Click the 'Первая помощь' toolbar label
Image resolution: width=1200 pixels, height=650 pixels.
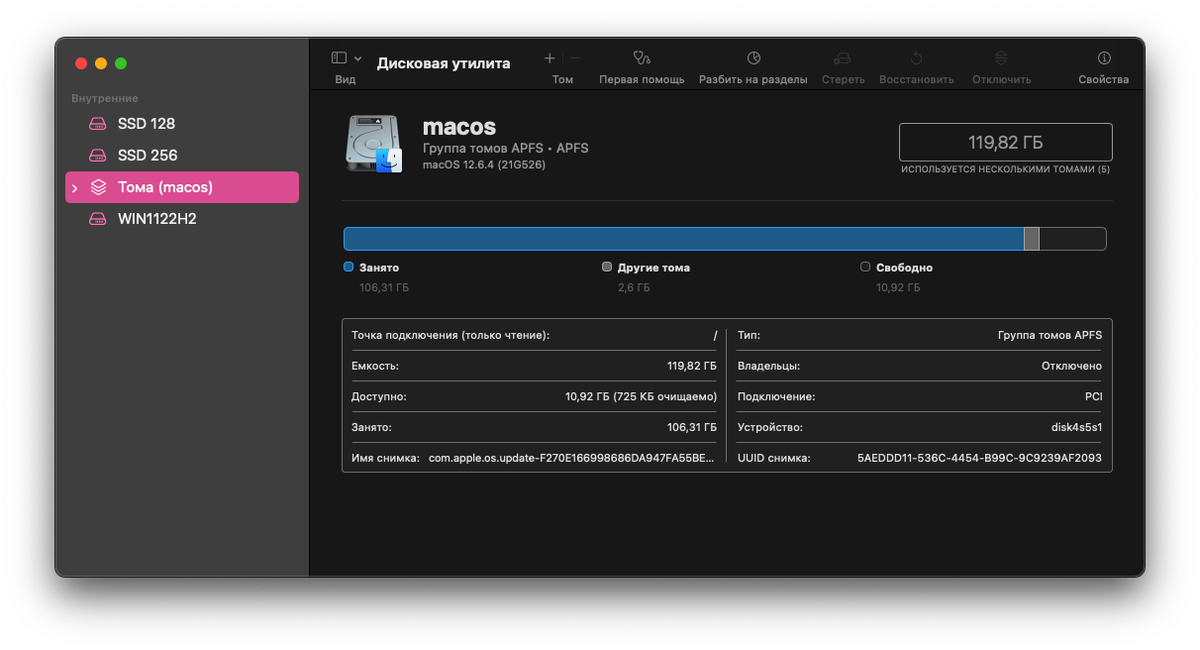[x=642, y=79]
